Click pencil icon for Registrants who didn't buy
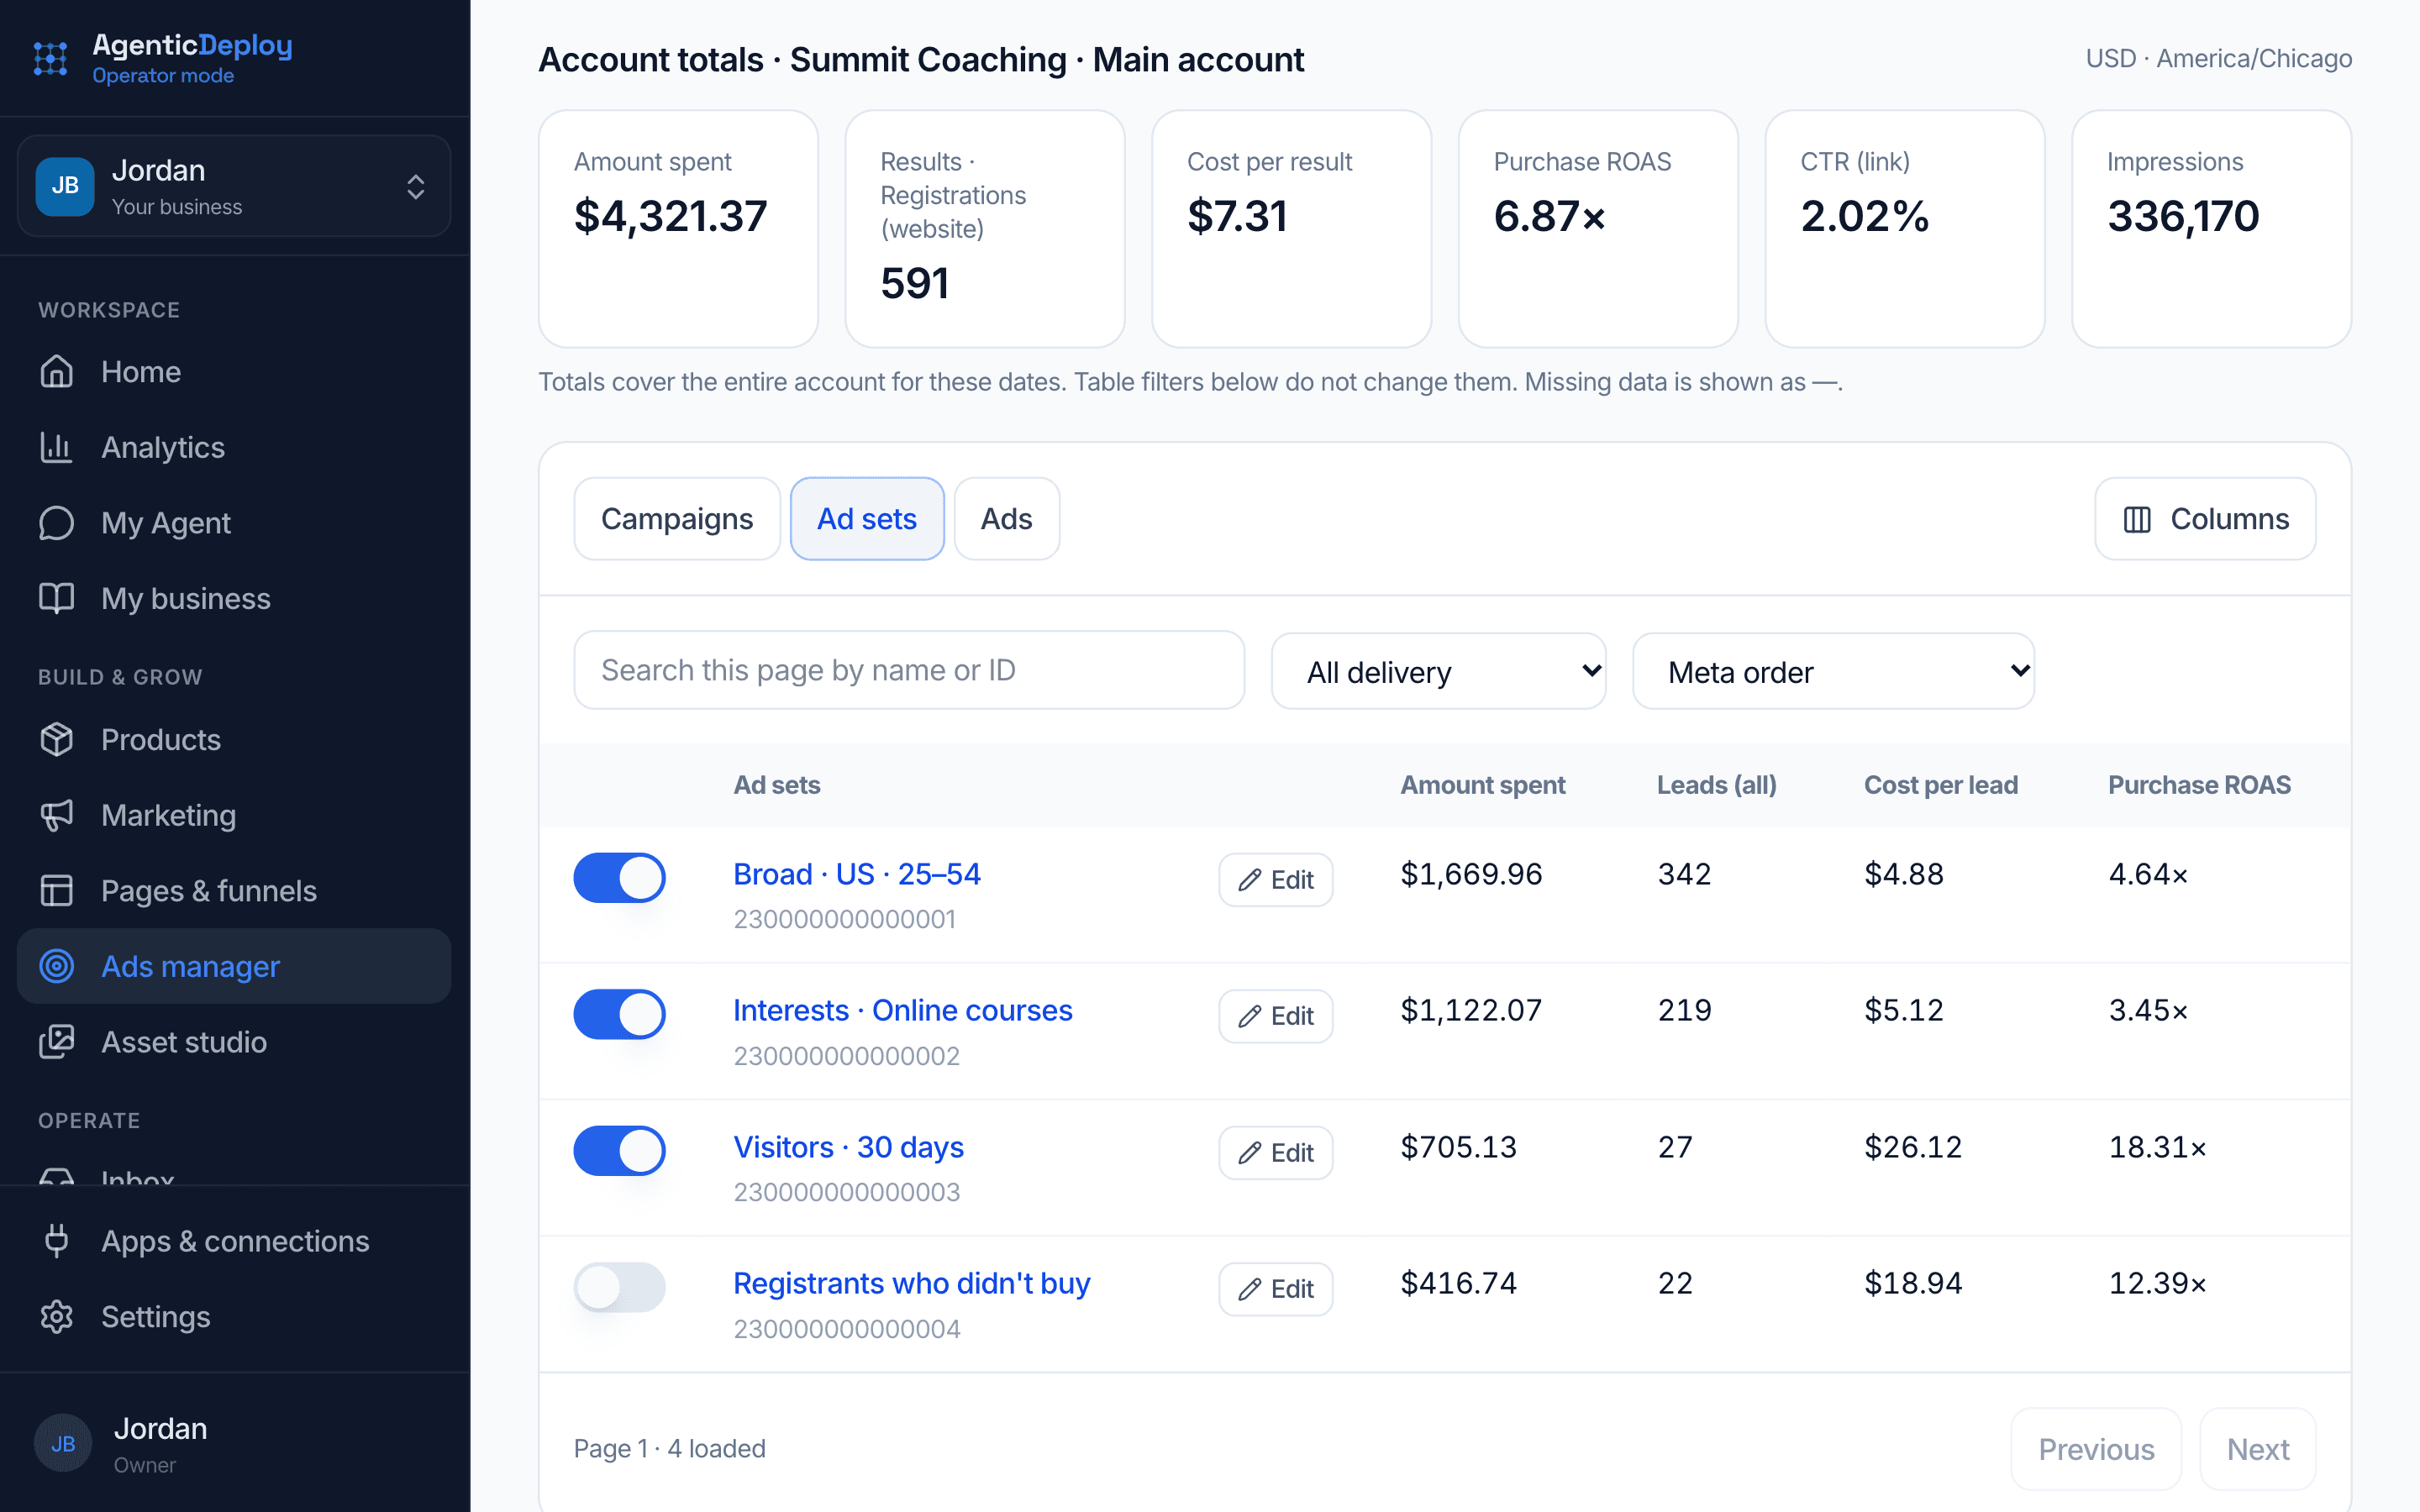 coord(1250,1290)
